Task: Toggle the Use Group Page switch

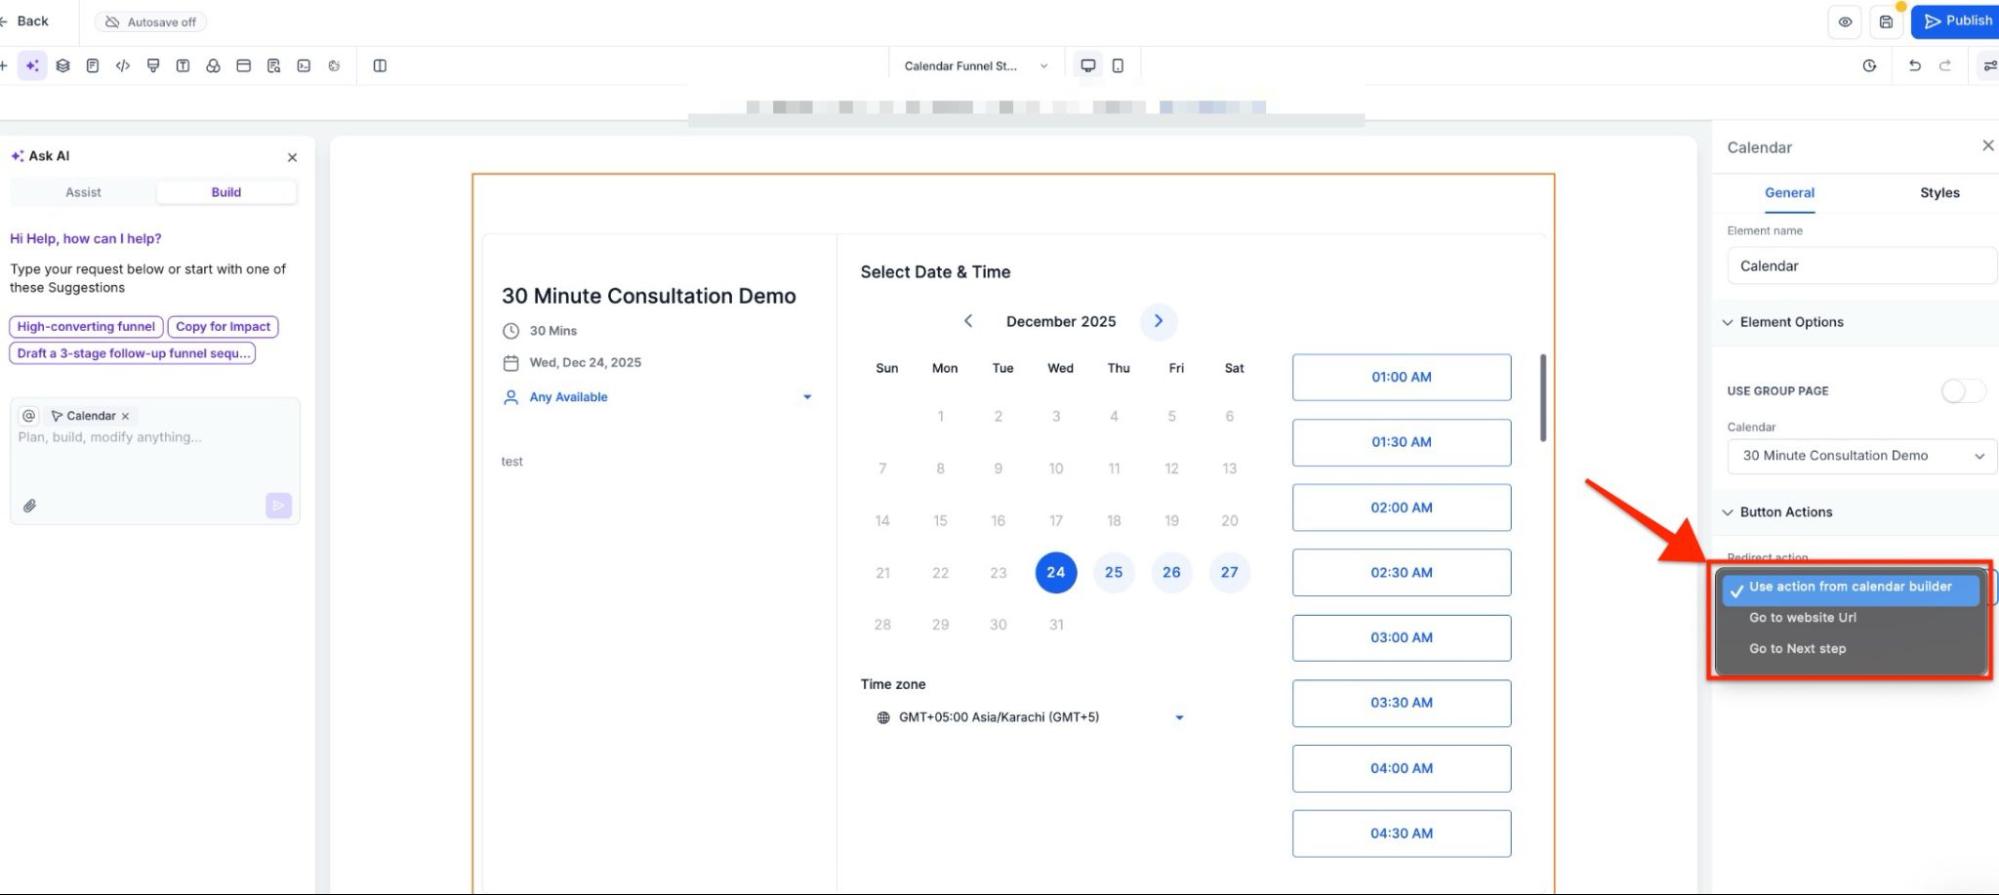Action: [x=1962, y=391]
